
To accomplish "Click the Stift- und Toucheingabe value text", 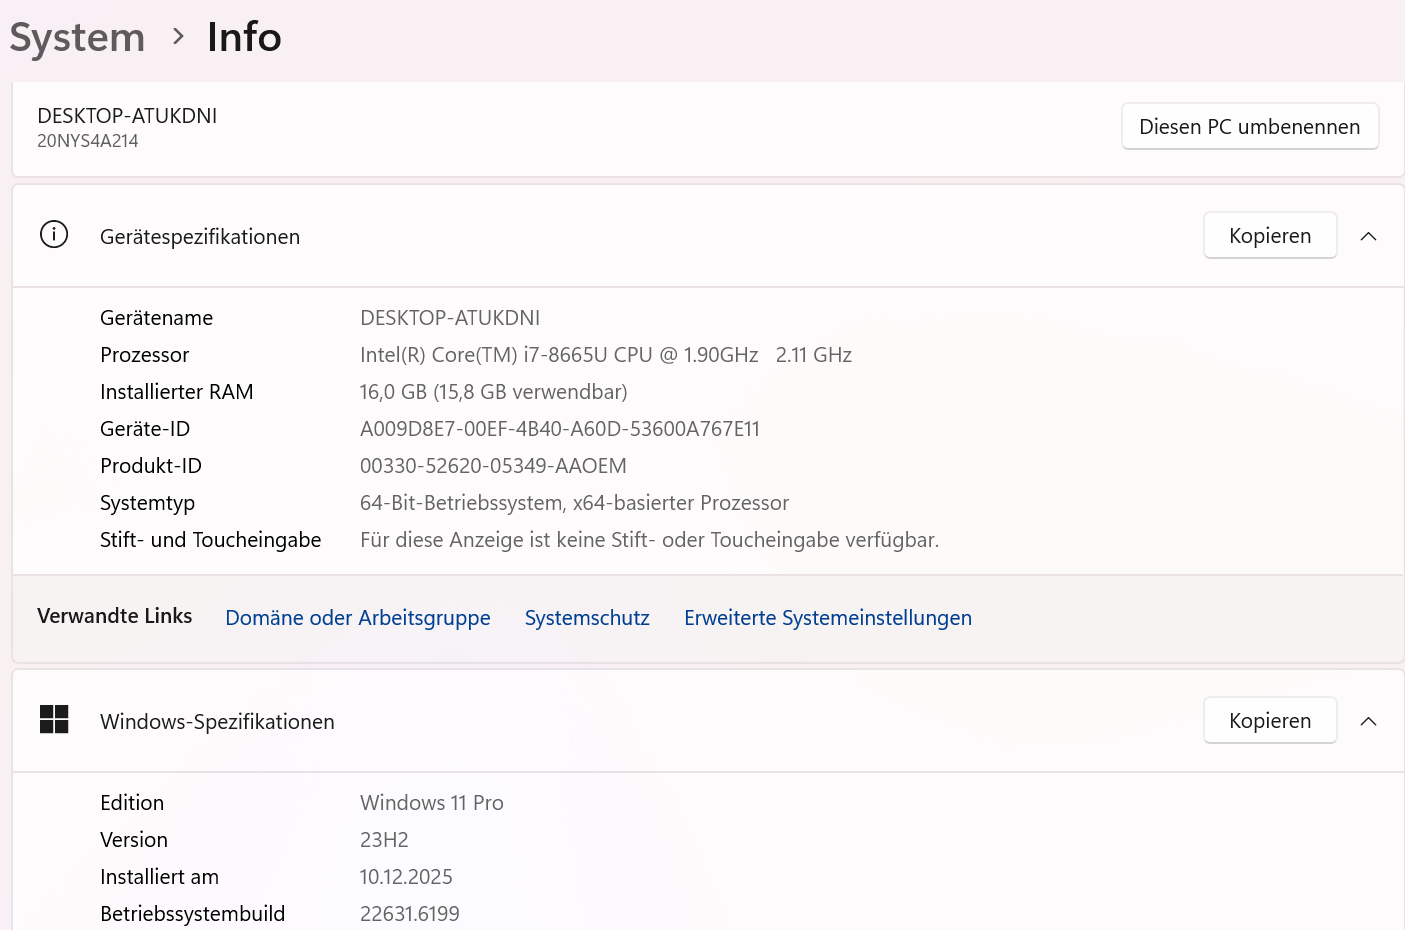I will pos(650,540).
